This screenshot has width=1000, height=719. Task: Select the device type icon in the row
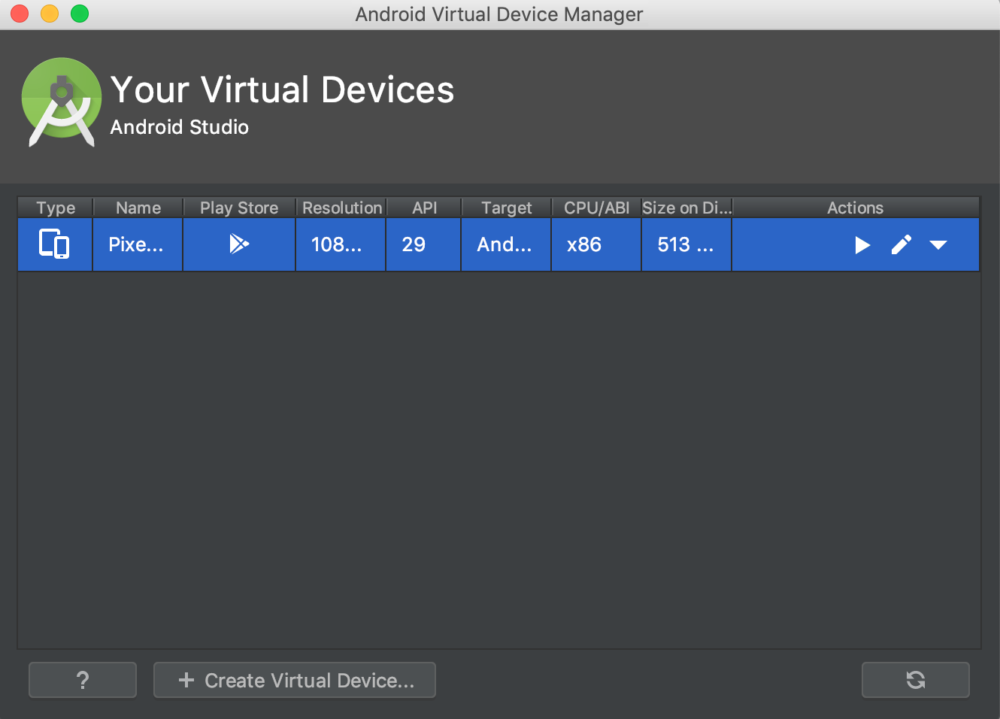click(54, 244)
